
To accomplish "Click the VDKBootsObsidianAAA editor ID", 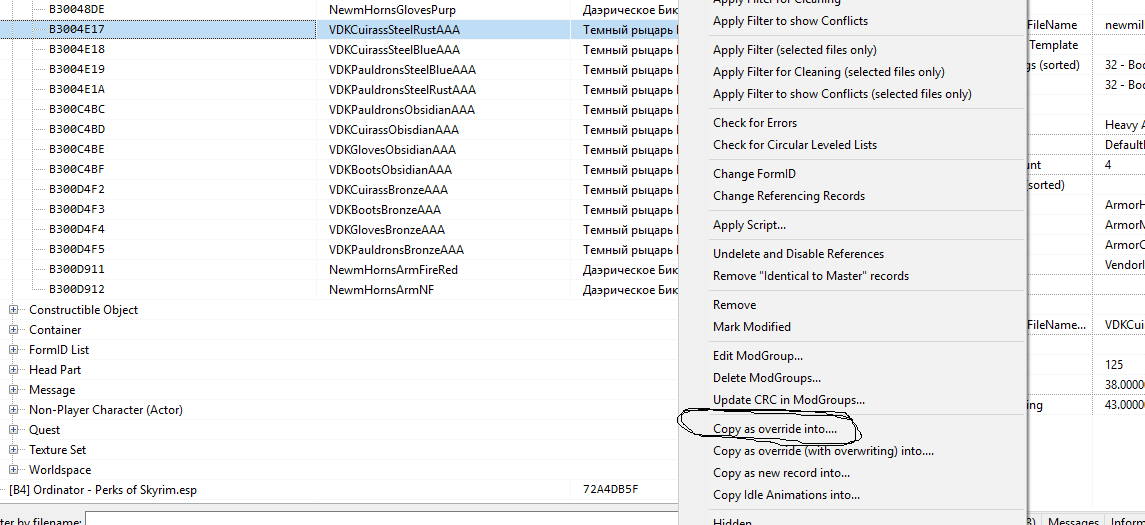I will (x=391, y=170).
